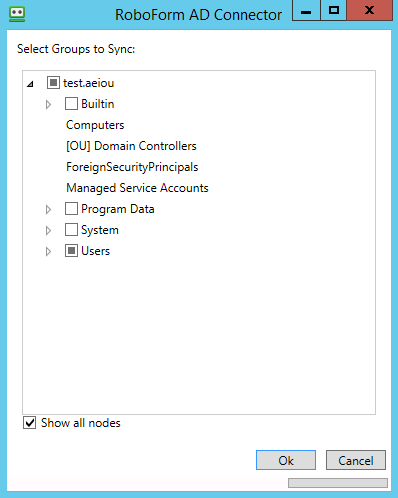The height and width of the screenshot is (498, 398).
Task: Check the Program Data checkbox
Action: [x=71, y=209]
